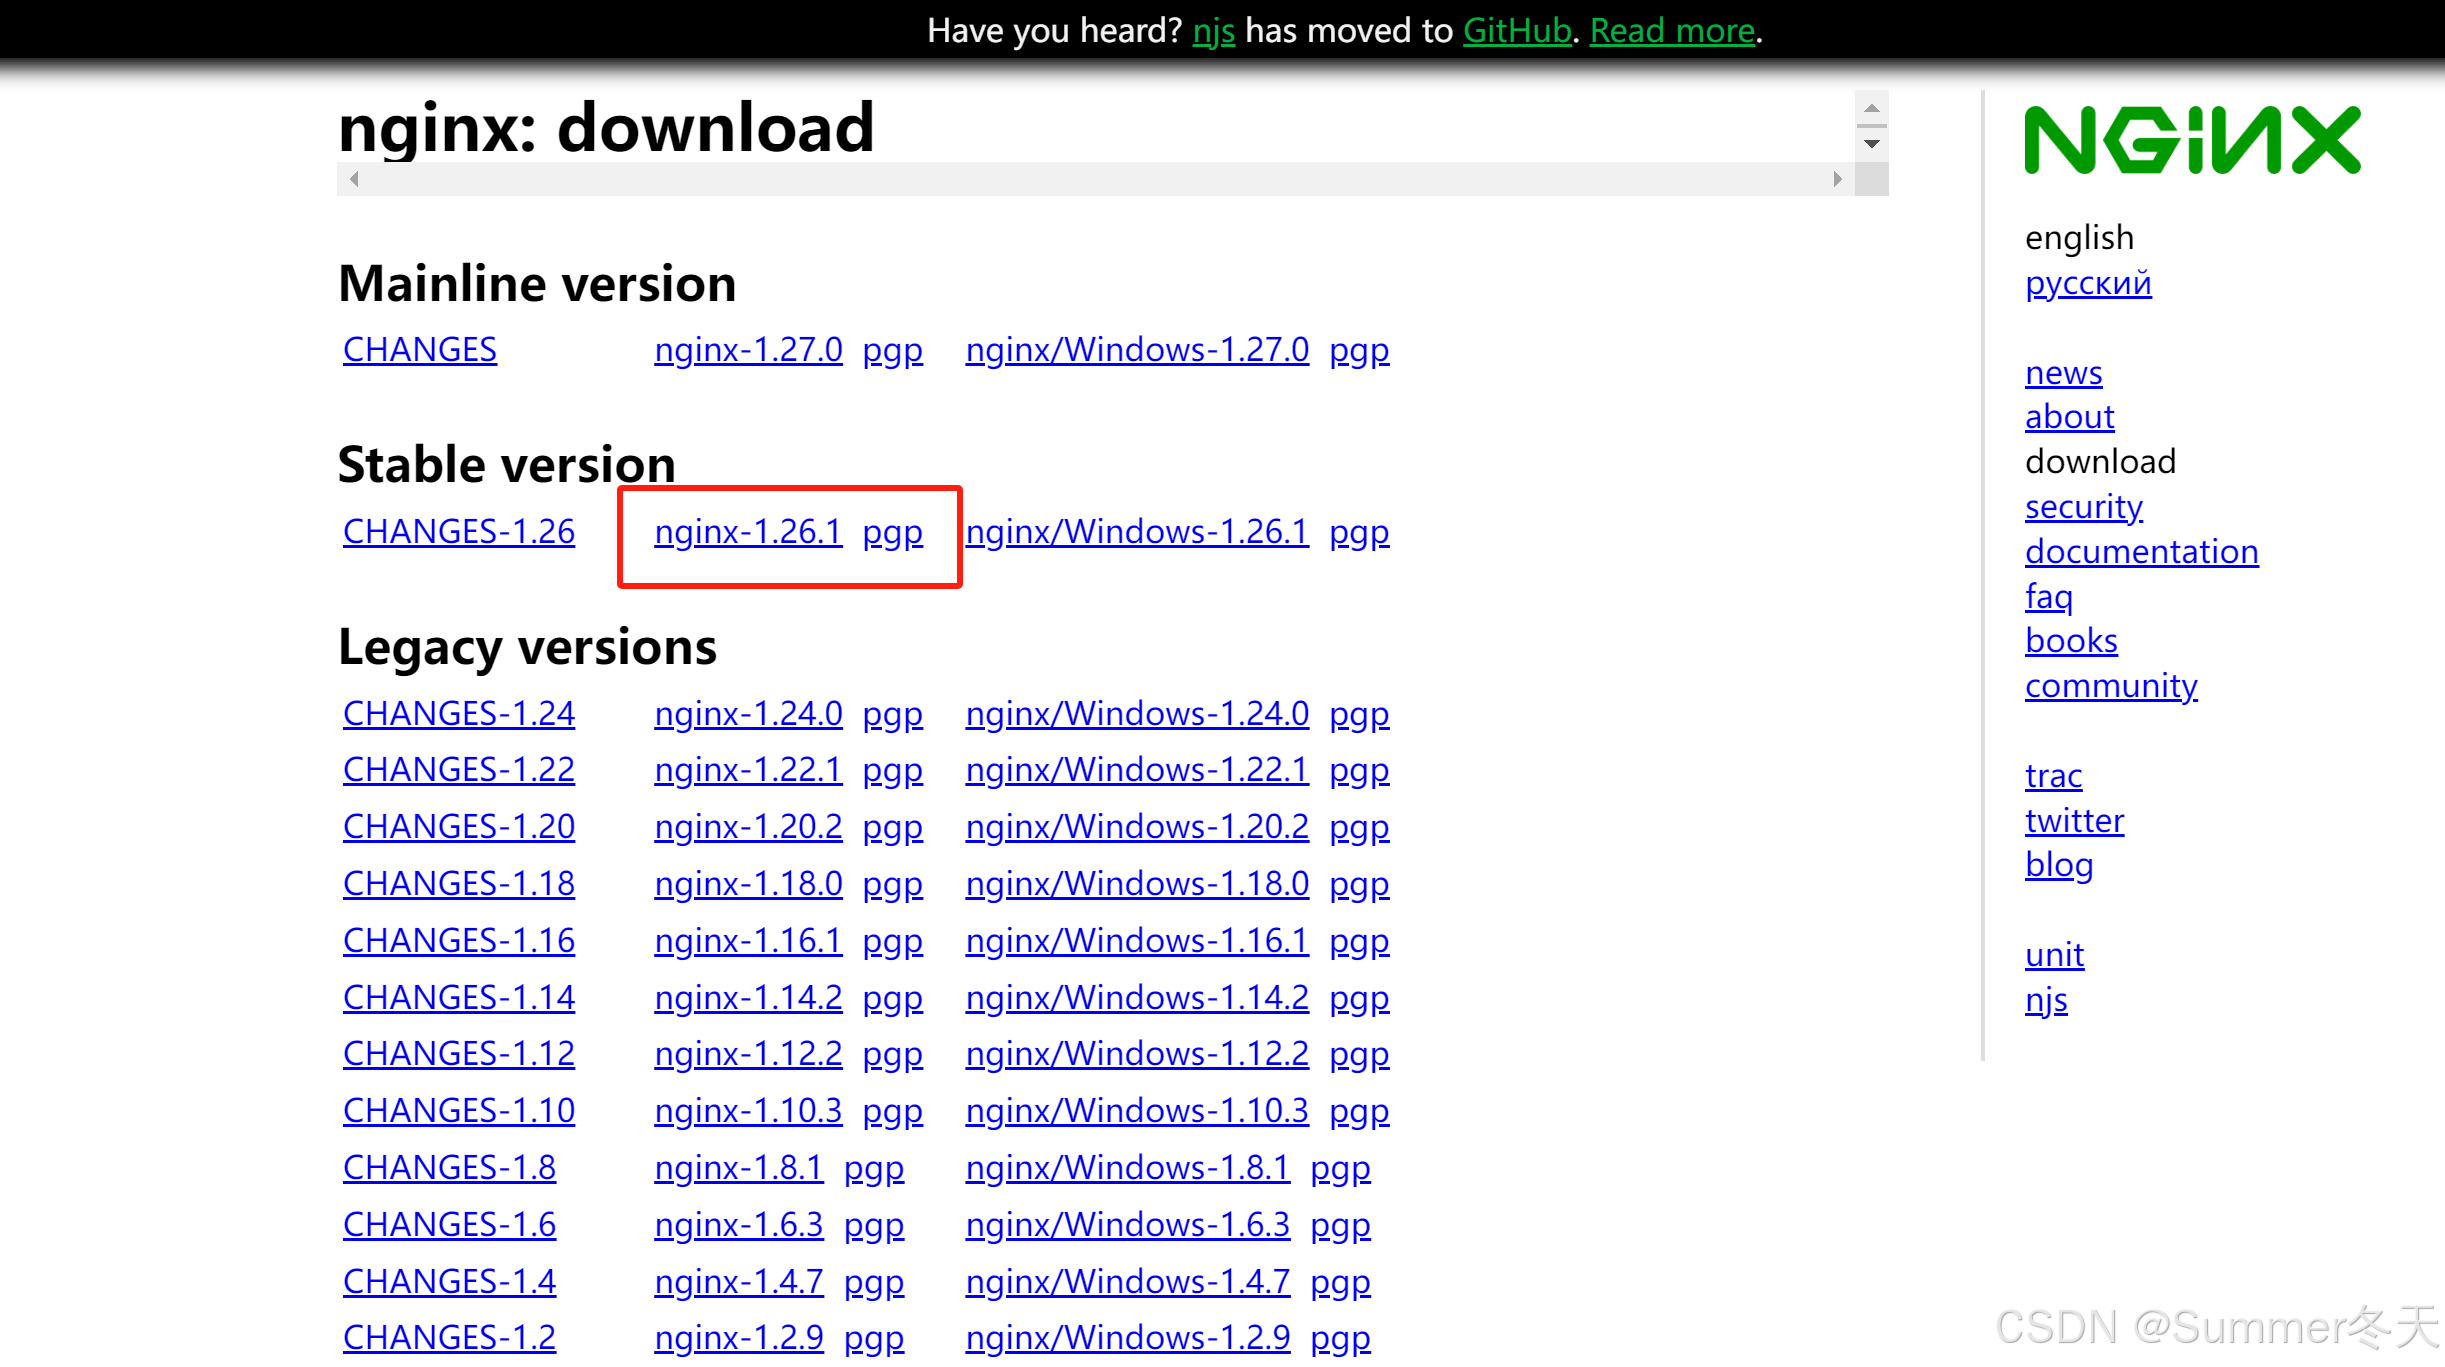Click the NGINX logo
This screenshot has height=1367, width=2445.
click(2192, 140)
